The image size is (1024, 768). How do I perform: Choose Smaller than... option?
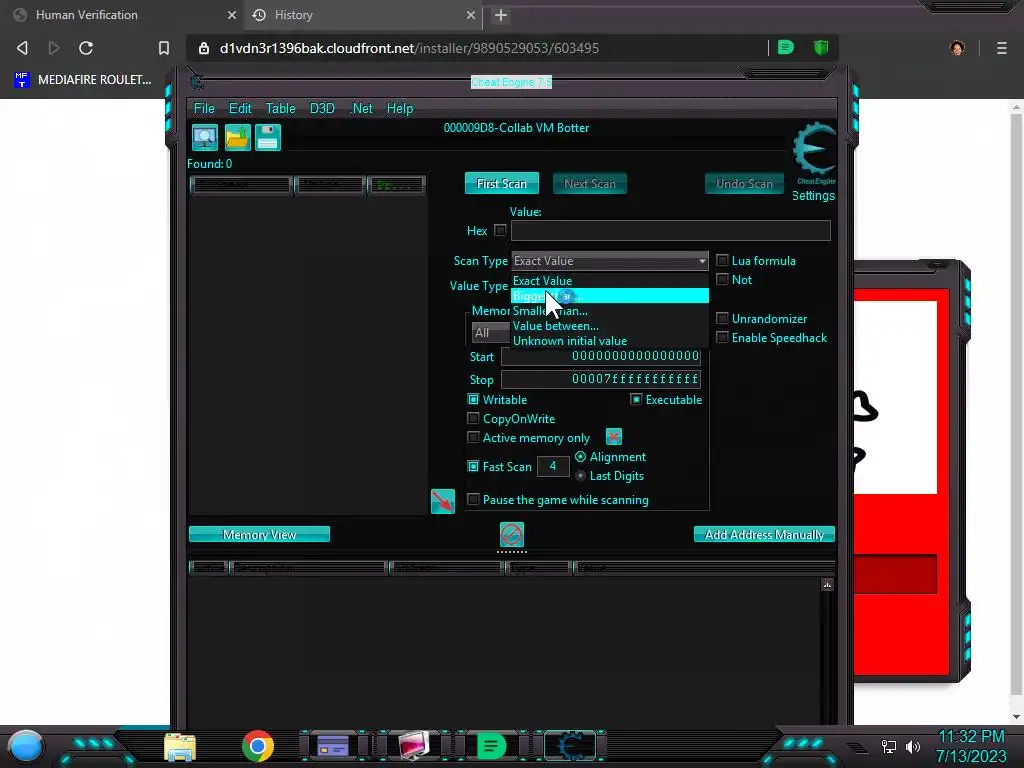(x=610, y=311)
